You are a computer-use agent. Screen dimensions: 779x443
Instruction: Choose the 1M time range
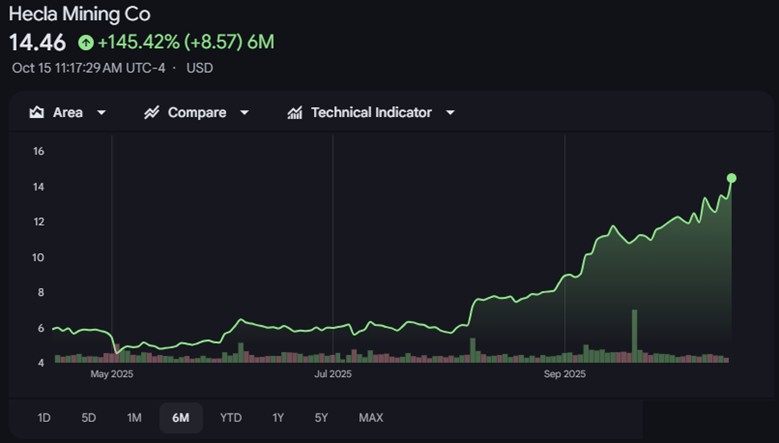[x=134, y=417]
